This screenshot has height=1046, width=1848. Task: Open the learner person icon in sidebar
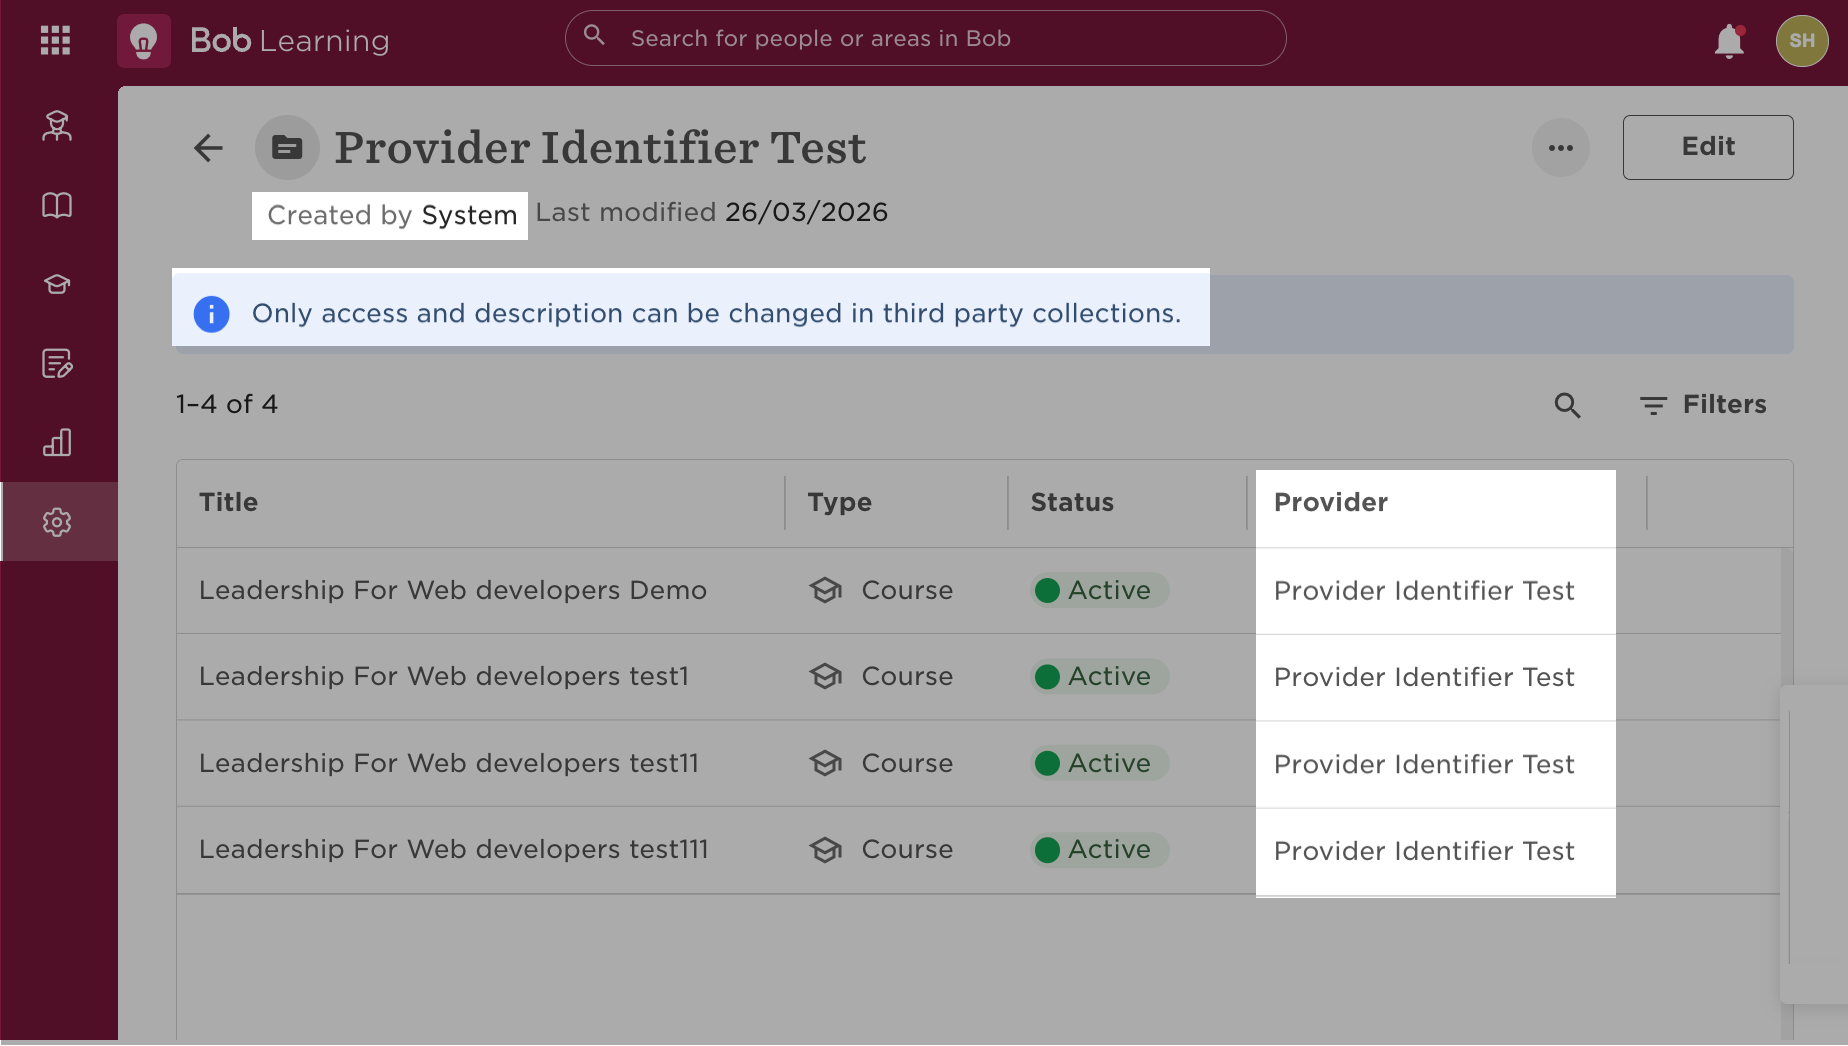coord(57,126)
